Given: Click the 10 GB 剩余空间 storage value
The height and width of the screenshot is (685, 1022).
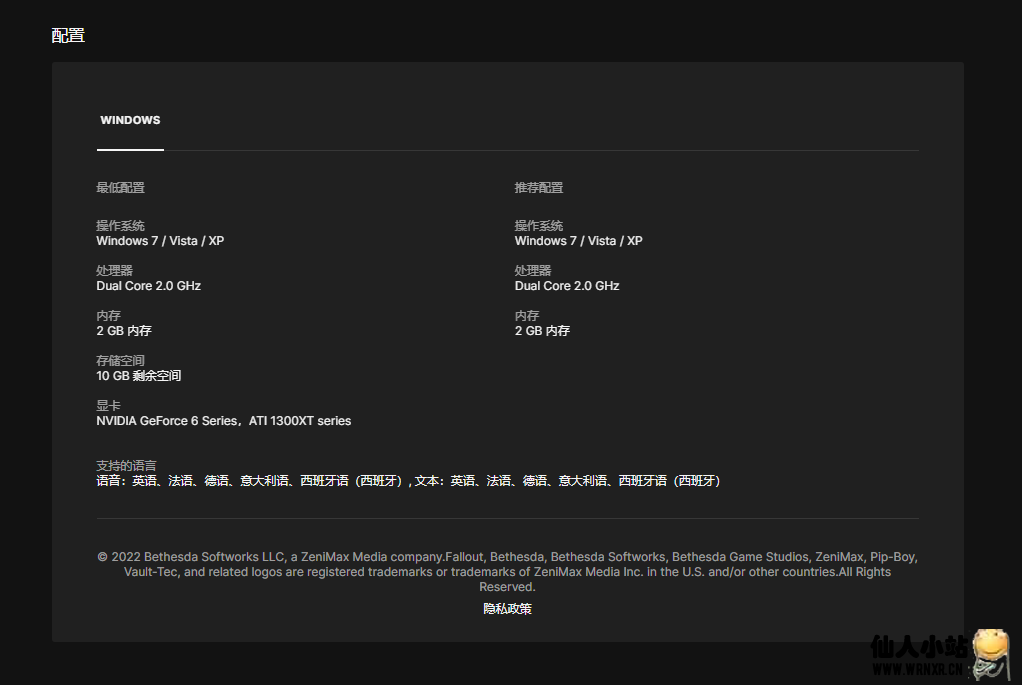Looking at the screenshot, I should click(138, 376).
